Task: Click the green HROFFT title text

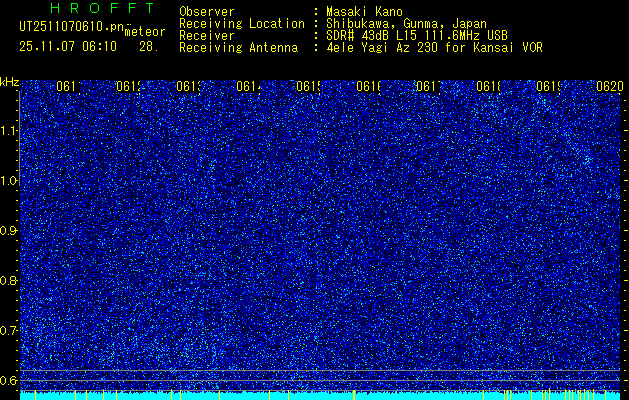Action: [x=103, y=8]
